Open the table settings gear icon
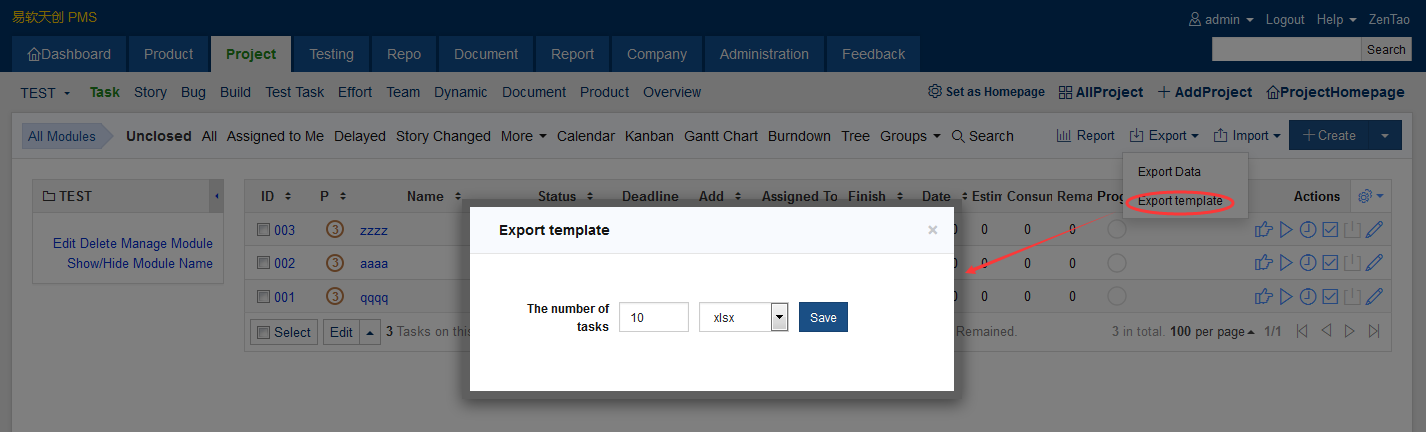 tap(1366, 196)
